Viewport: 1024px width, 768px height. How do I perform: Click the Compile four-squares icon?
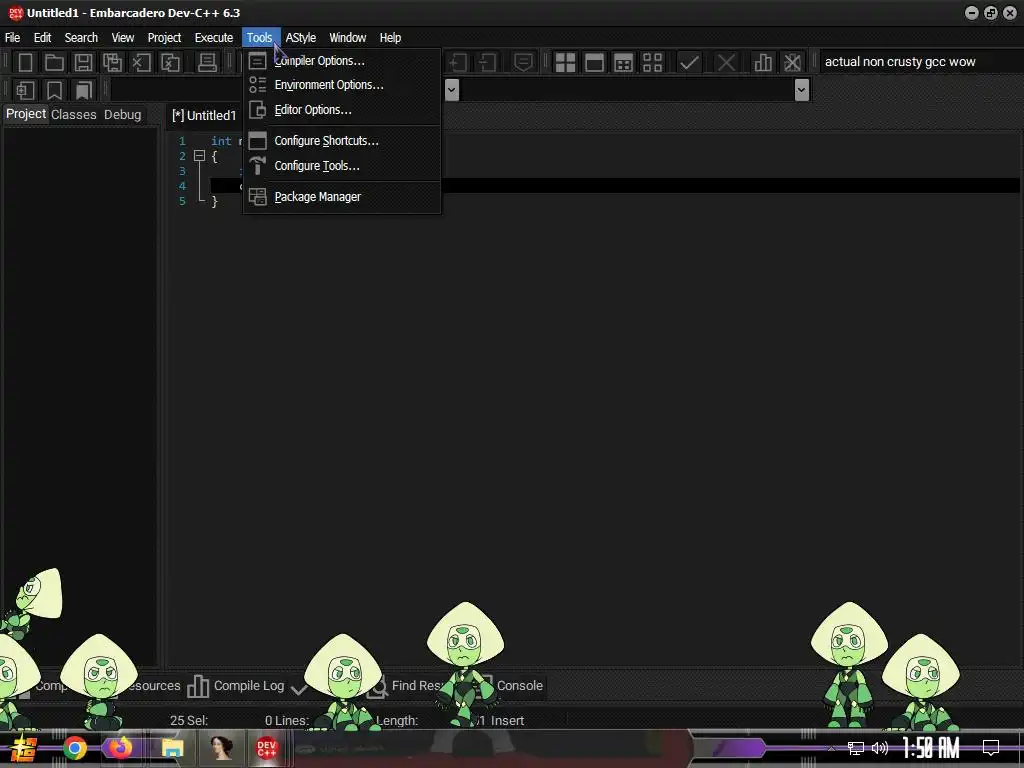(x=565, y=63)
